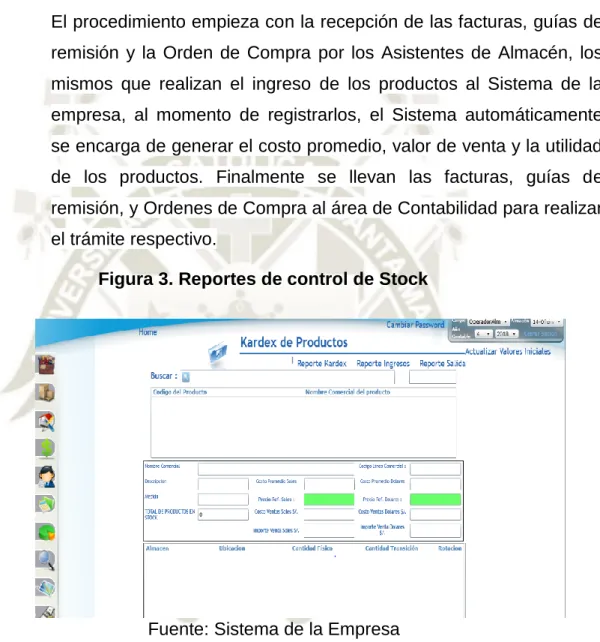Viewport: 600px width, 642px height.
Task: Click the Codigo del Producto column header
Action: [x=180, y=392]
